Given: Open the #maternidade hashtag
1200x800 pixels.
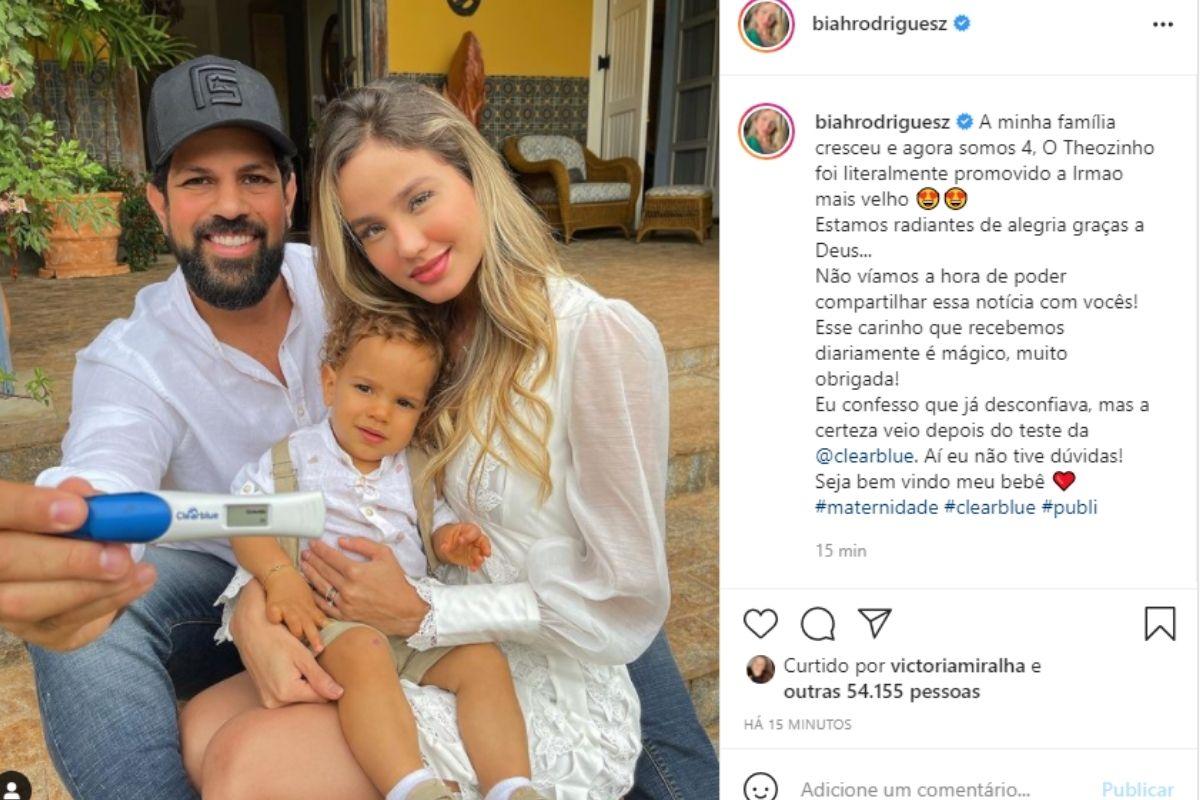Looking at the screenshot, I should (x=877, y=507).
